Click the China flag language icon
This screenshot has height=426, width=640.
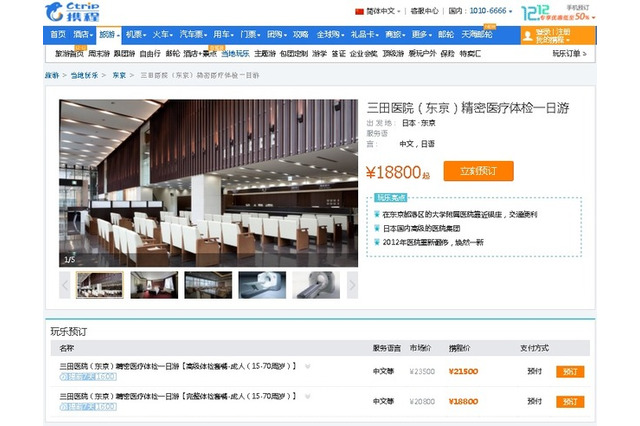(x=359, y=11)
